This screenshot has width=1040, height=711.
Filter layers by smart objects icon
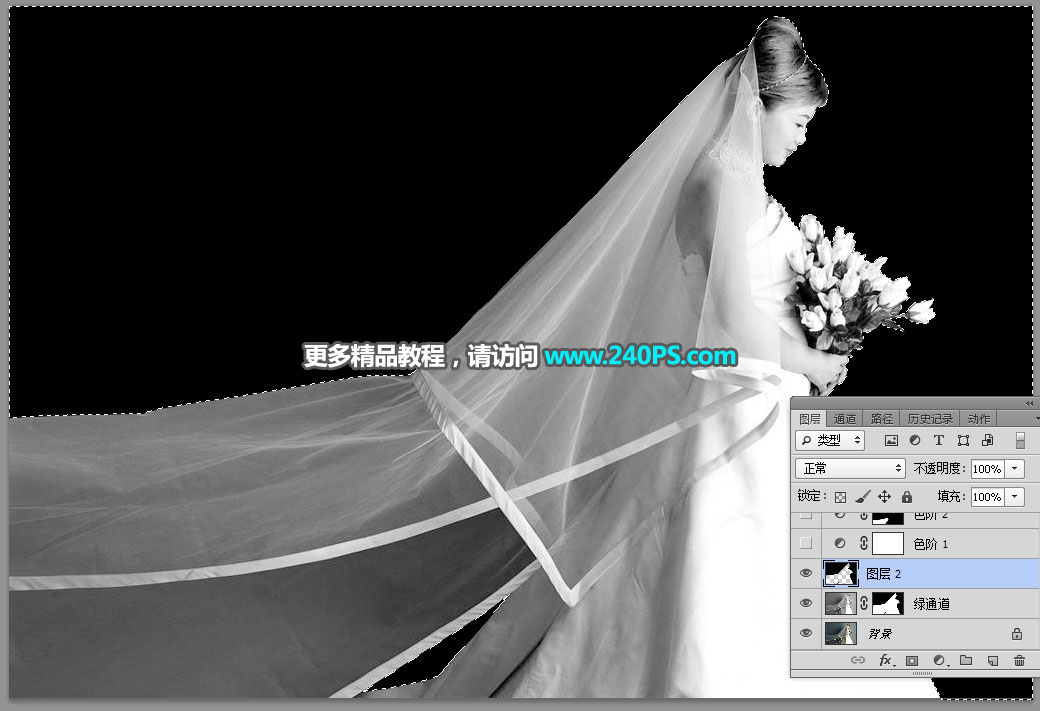987,440
